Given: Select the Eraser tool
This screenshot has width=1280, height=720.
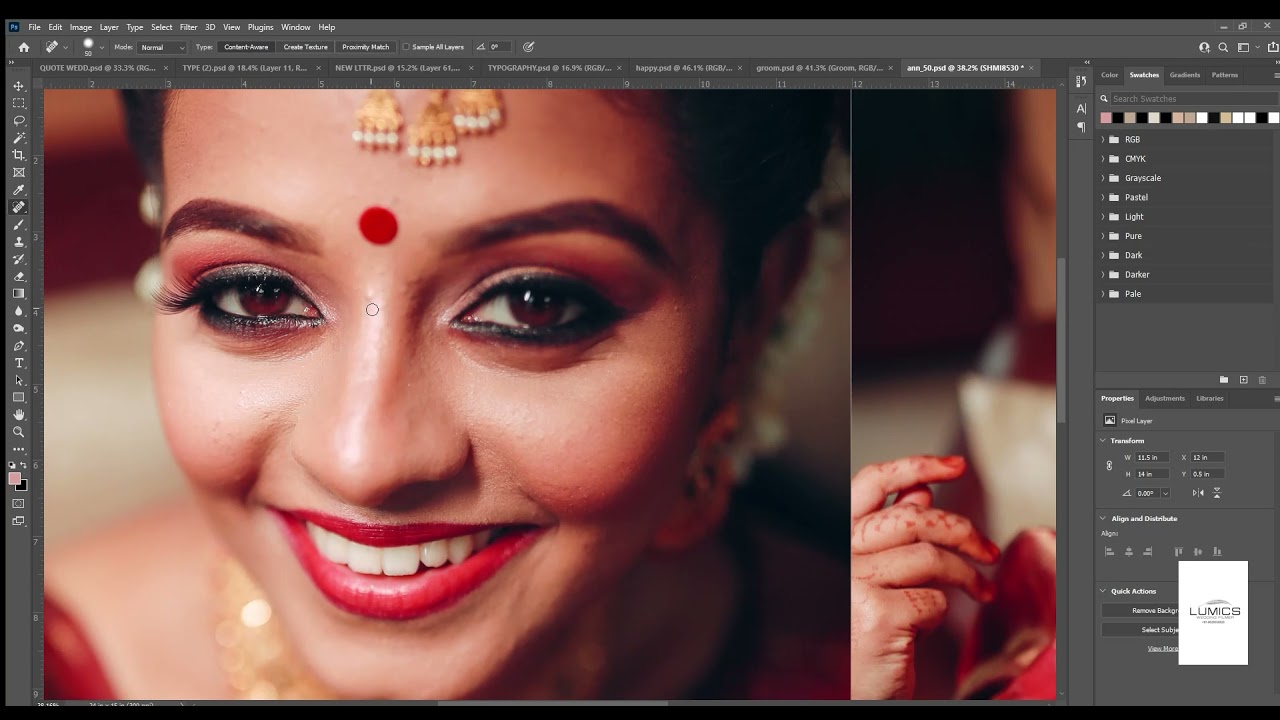Looking at the screenshot, I should [x=18, y=276].
